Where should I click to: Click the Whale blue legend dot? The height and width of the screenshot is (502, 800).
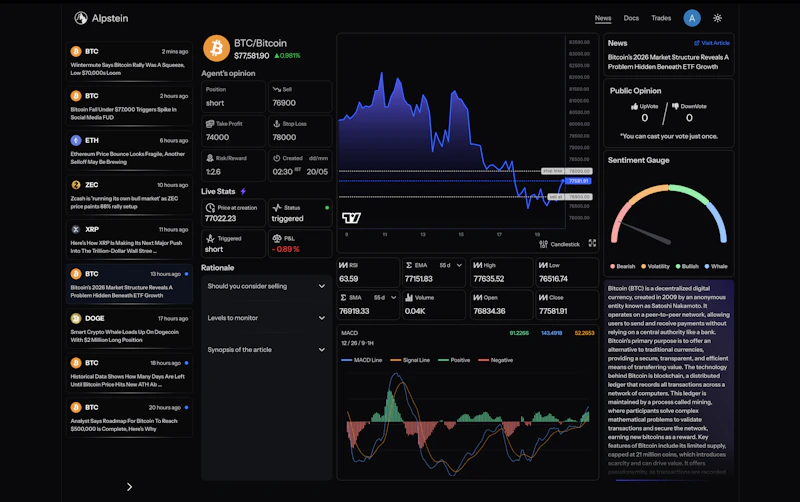click(x=707, y=266)
